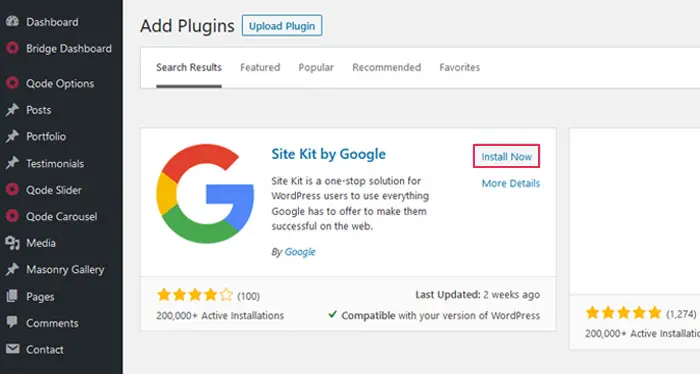The width and height of the screenshot is (700, 374).
Task: Click the Contact envelope icon
Action: (12, 349)
